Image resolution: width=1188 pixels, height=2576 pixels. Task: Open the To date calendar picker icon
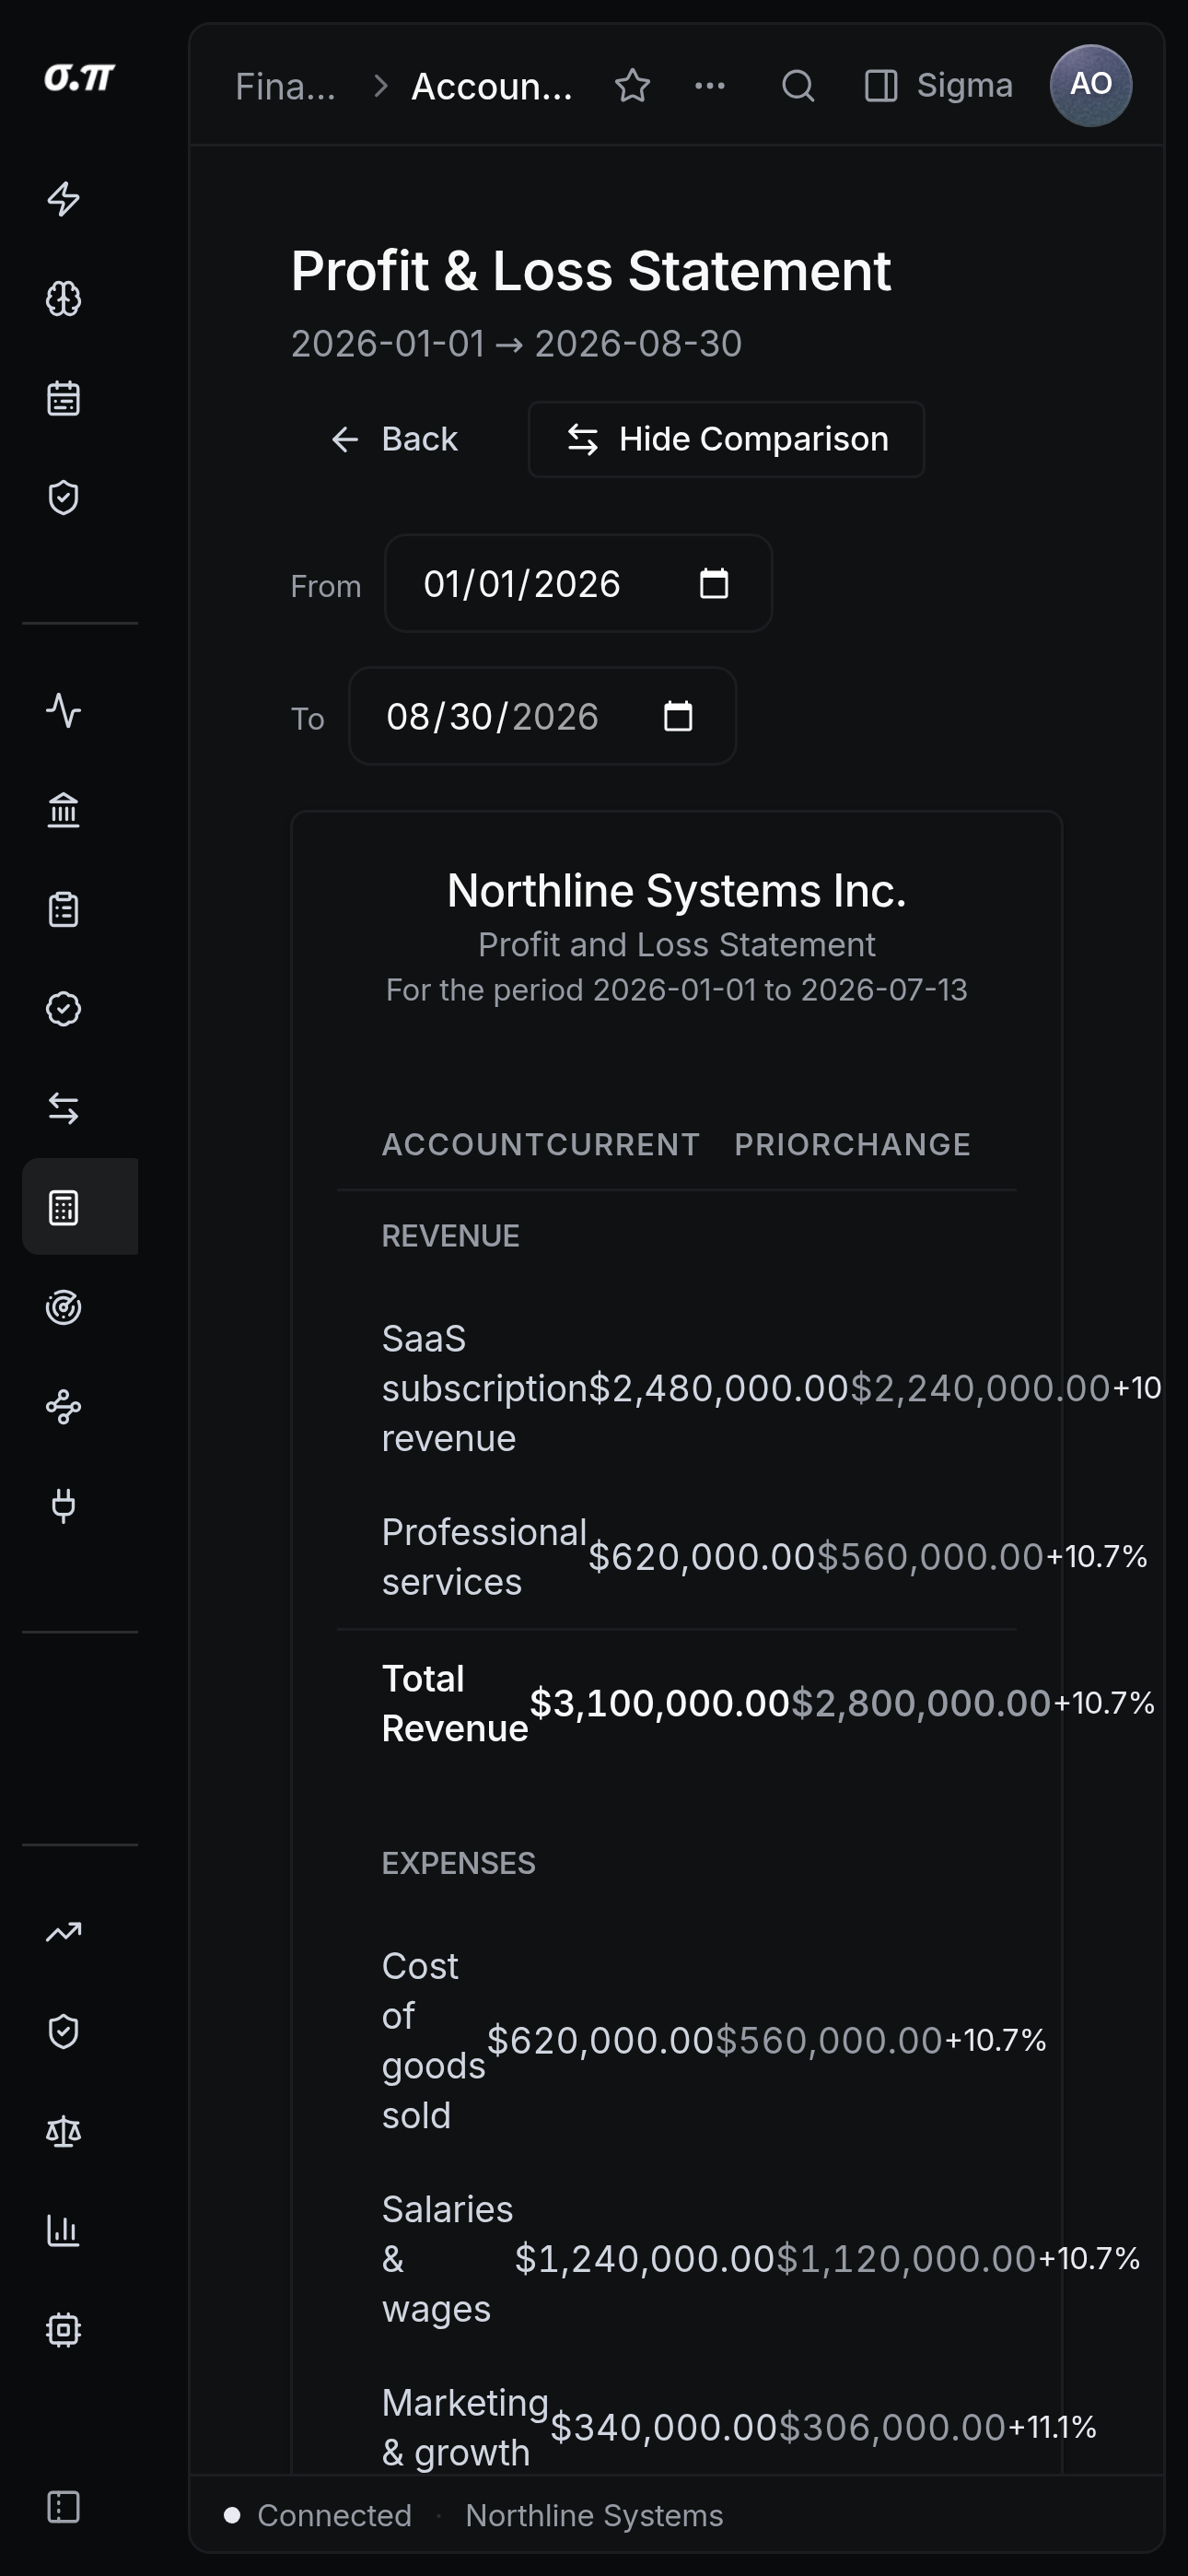(x=678, y=716)
